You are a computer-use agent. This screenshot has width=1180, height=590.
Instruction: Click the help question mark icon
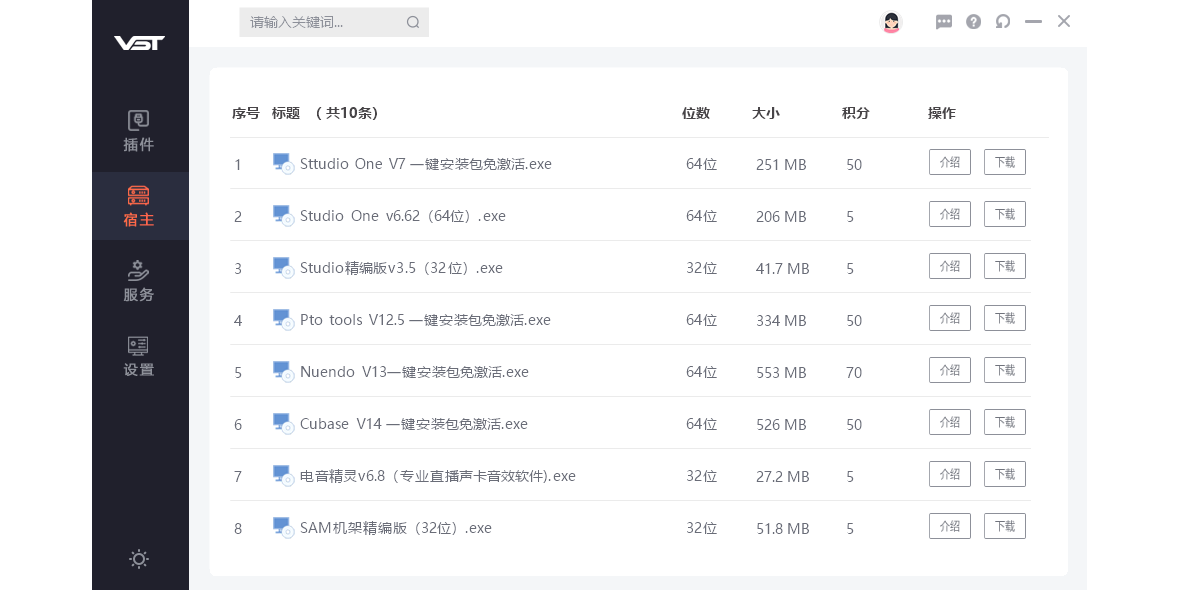pyautogui.click(x=973, y=22)
